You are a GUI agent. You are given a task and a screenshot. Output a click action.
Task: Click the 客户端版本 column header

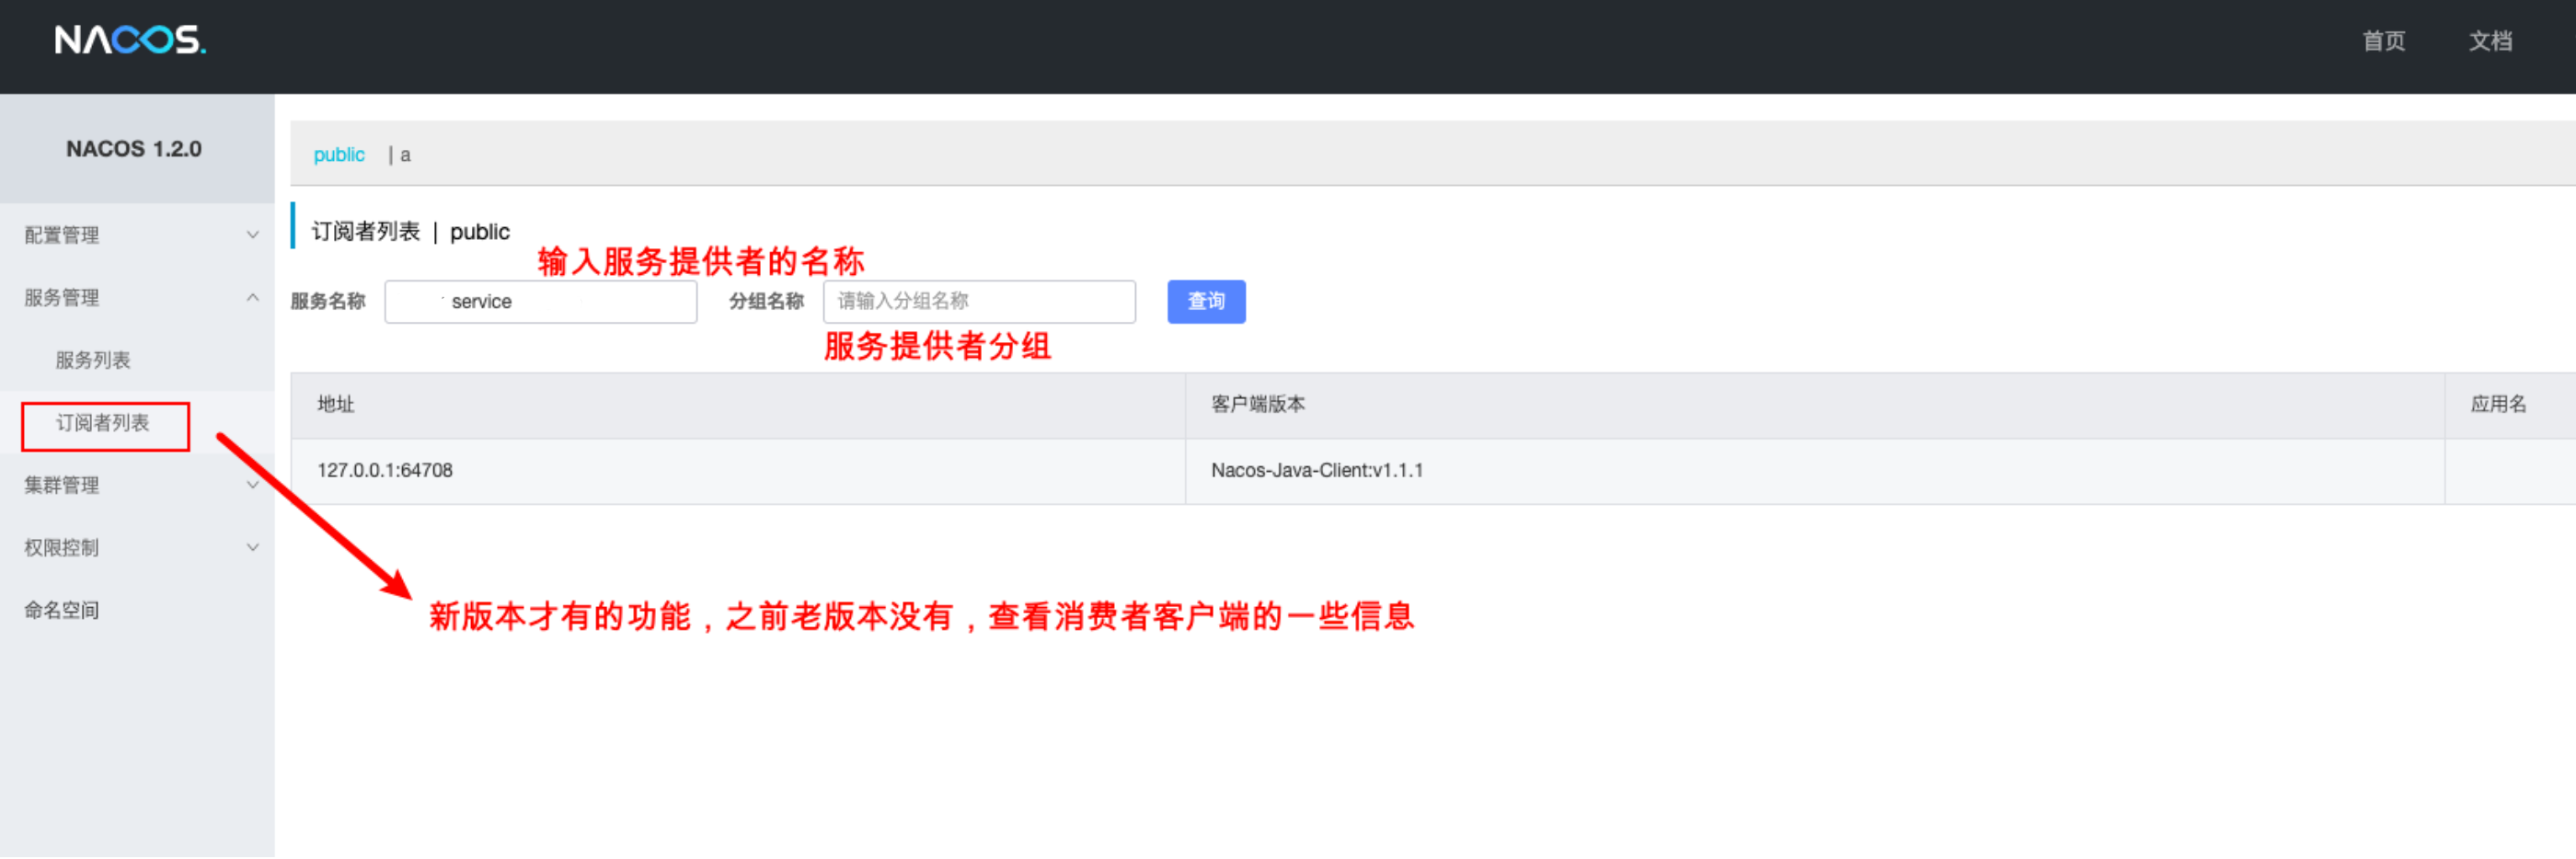click(x=1257, y=405)
